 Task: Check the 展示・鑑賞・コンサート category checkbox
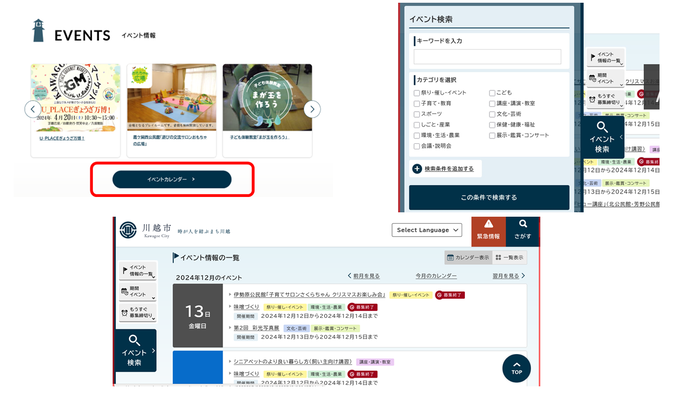(492, 135)
